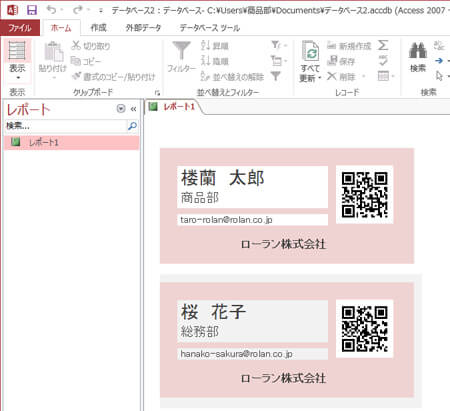This screenshot has height=411, width=450.
Task: Click the QR code on 楼蘭 太郎 card
Action: pyautogui.click(x=364, y=195)
